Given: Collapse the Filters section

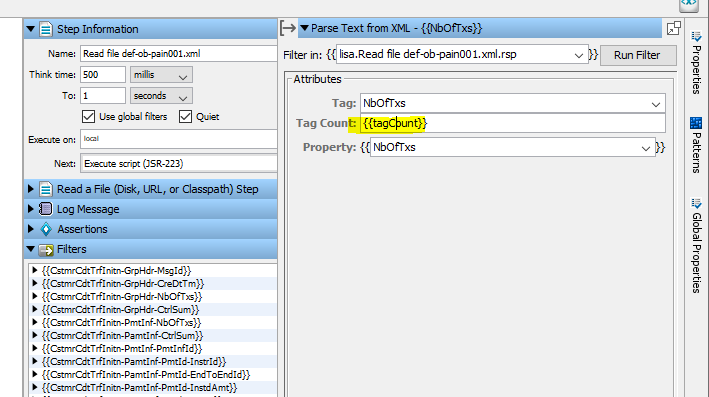Looking at the screenshot, I should pyautogui.click(x=31, y=249).
